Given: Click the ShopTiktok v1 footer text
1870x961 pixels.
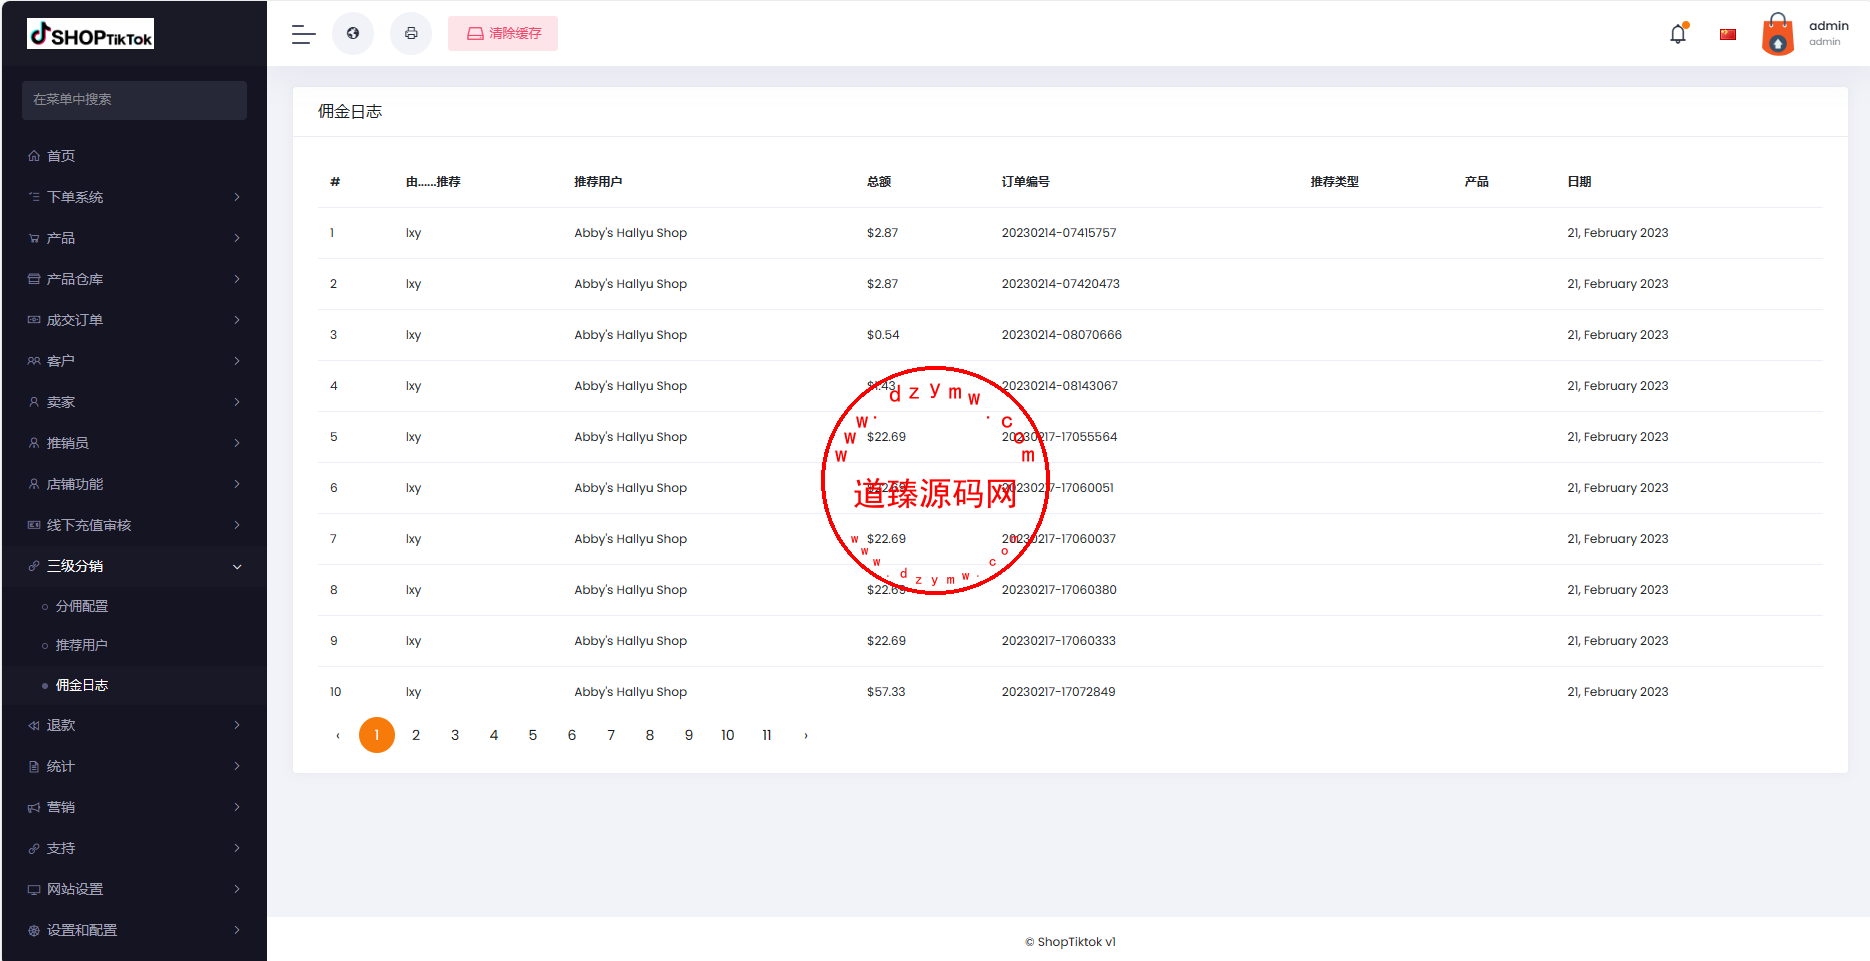Looking at the screenshot, I should tap(1070, 942).
